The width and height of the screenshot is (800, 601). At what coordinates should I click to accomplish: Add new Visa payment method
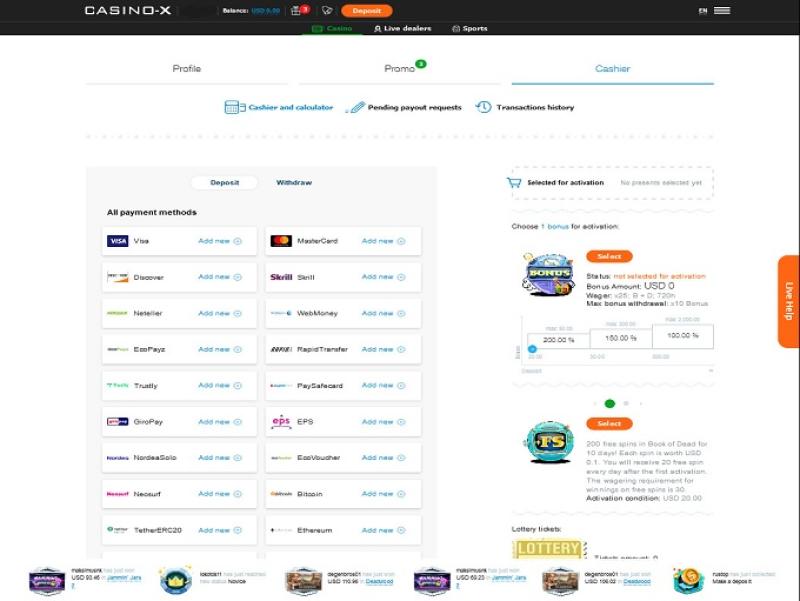[x=219, y=241]
